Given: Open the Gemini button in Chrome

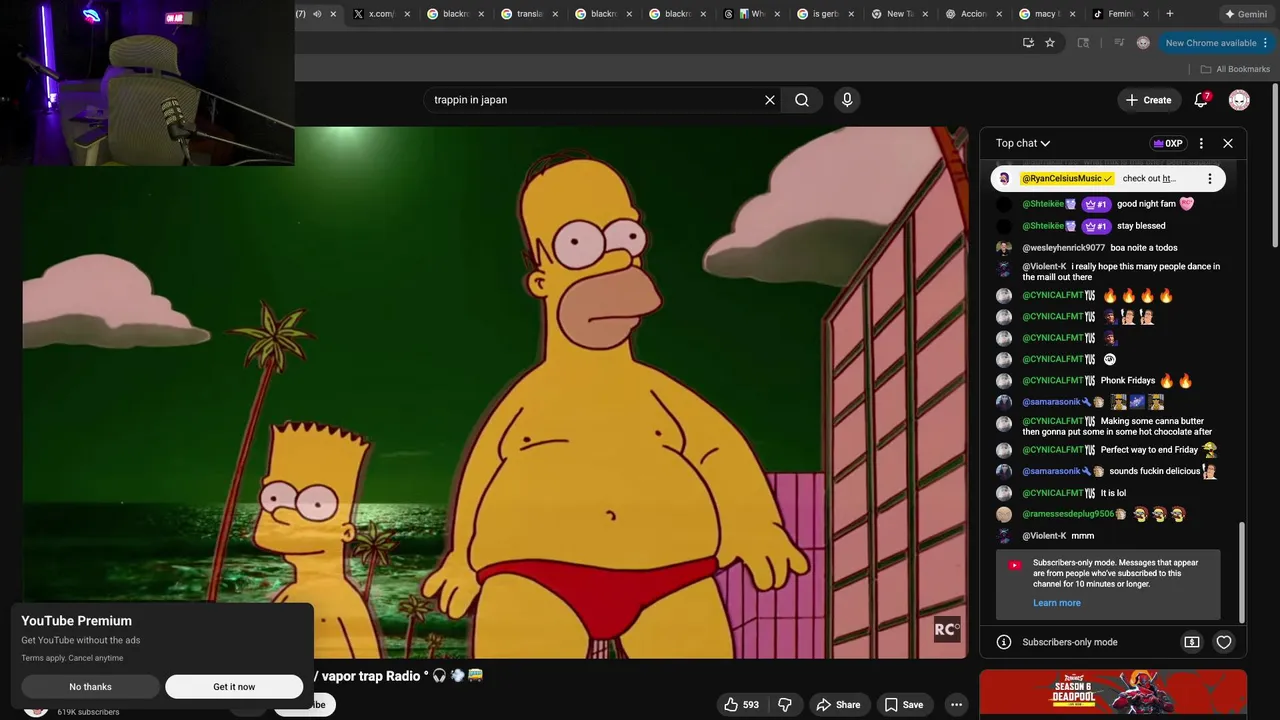Looking at the screenshot, I should pos(1245,14).
